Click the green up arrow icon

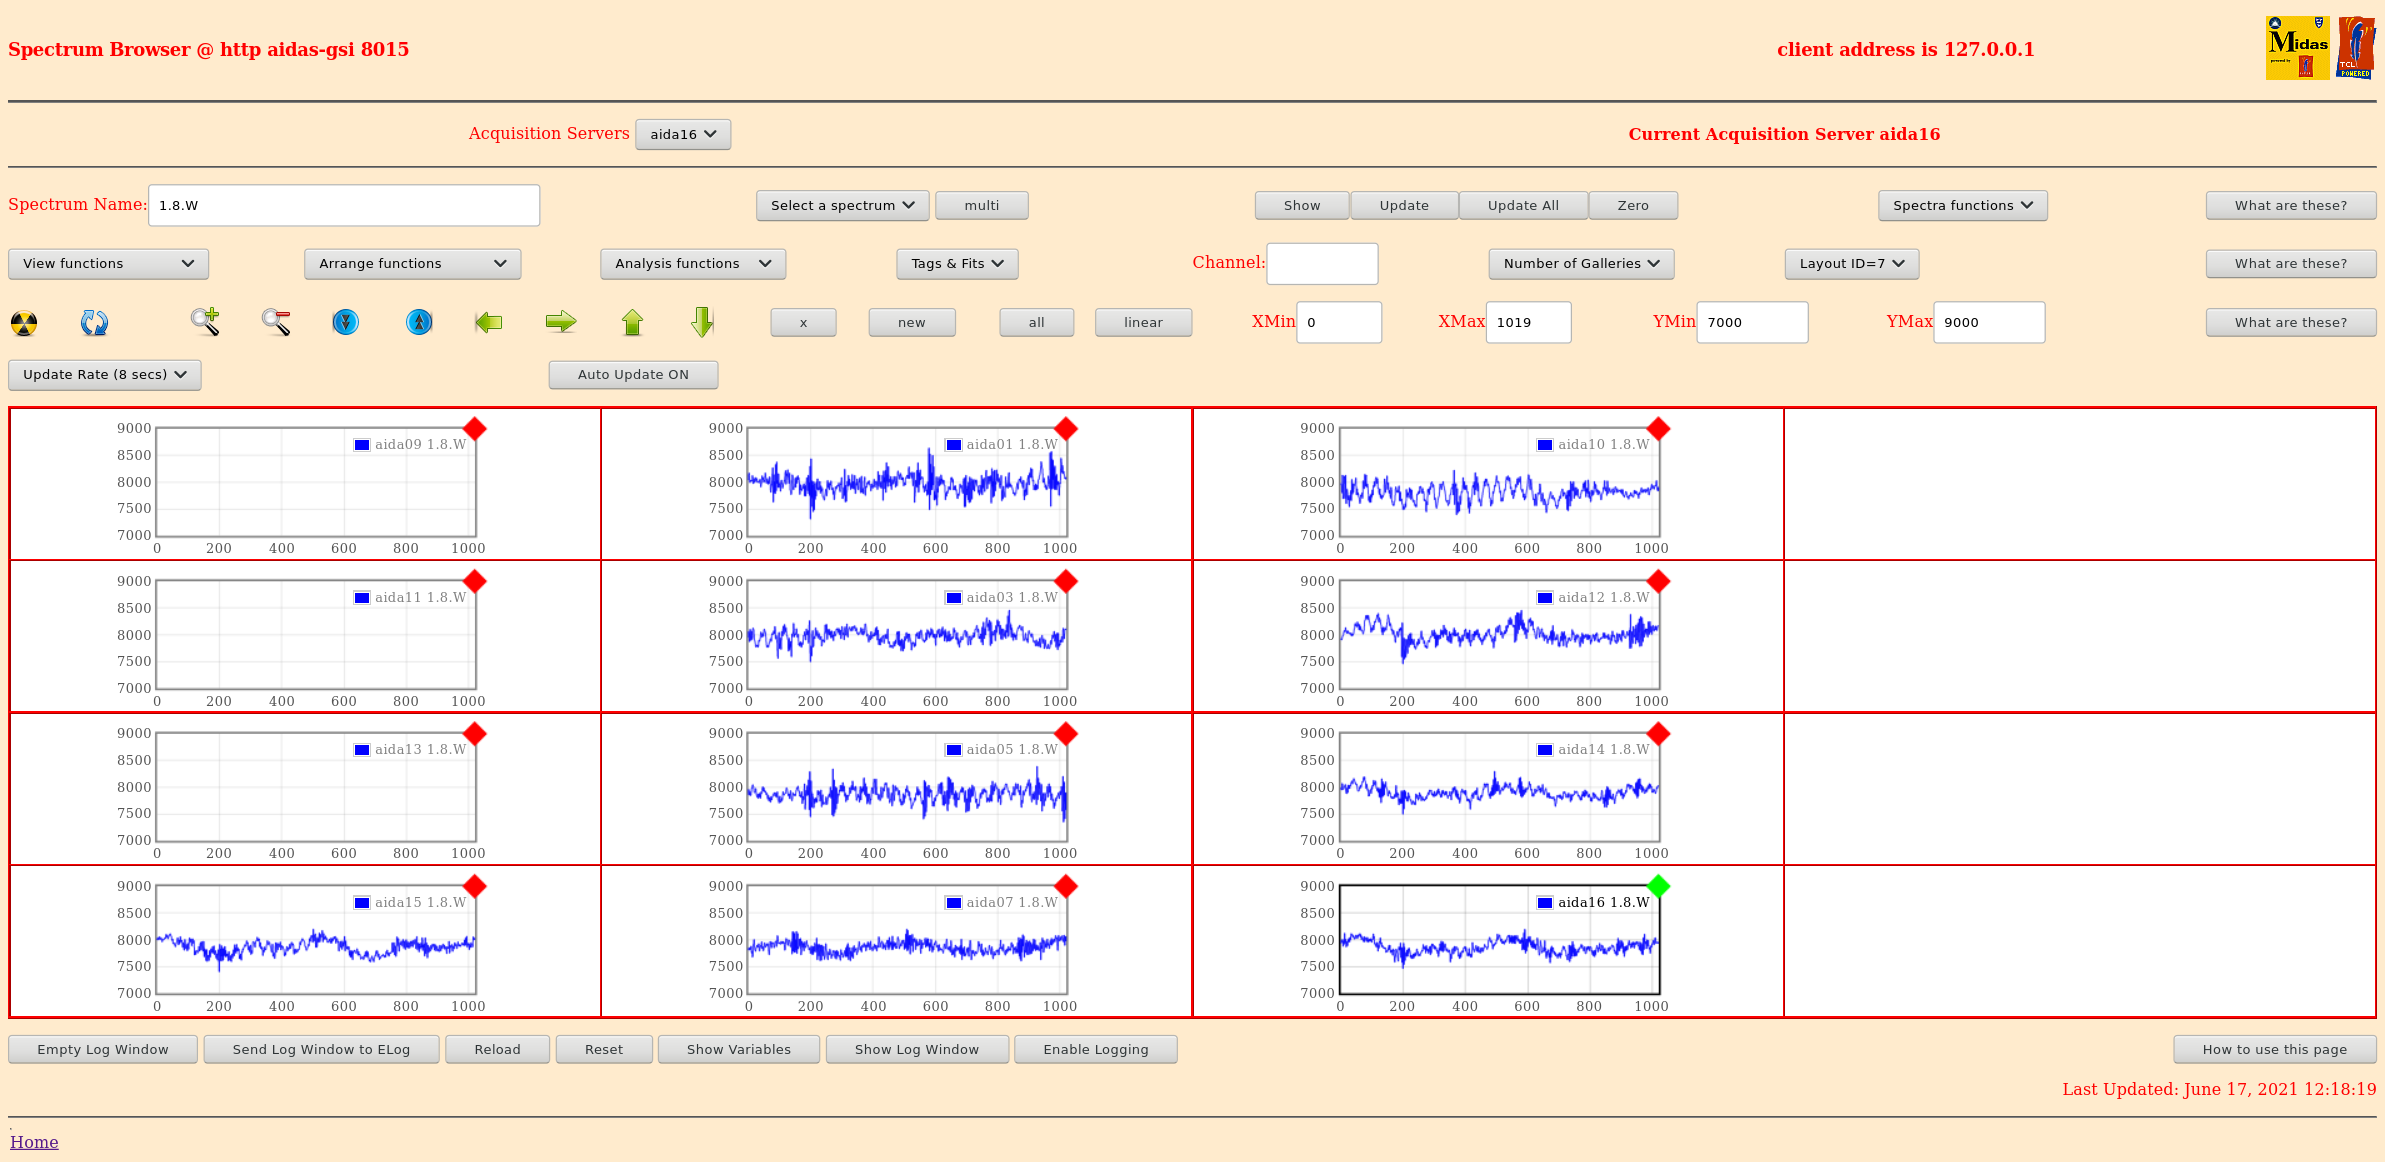tap(632, 322)
